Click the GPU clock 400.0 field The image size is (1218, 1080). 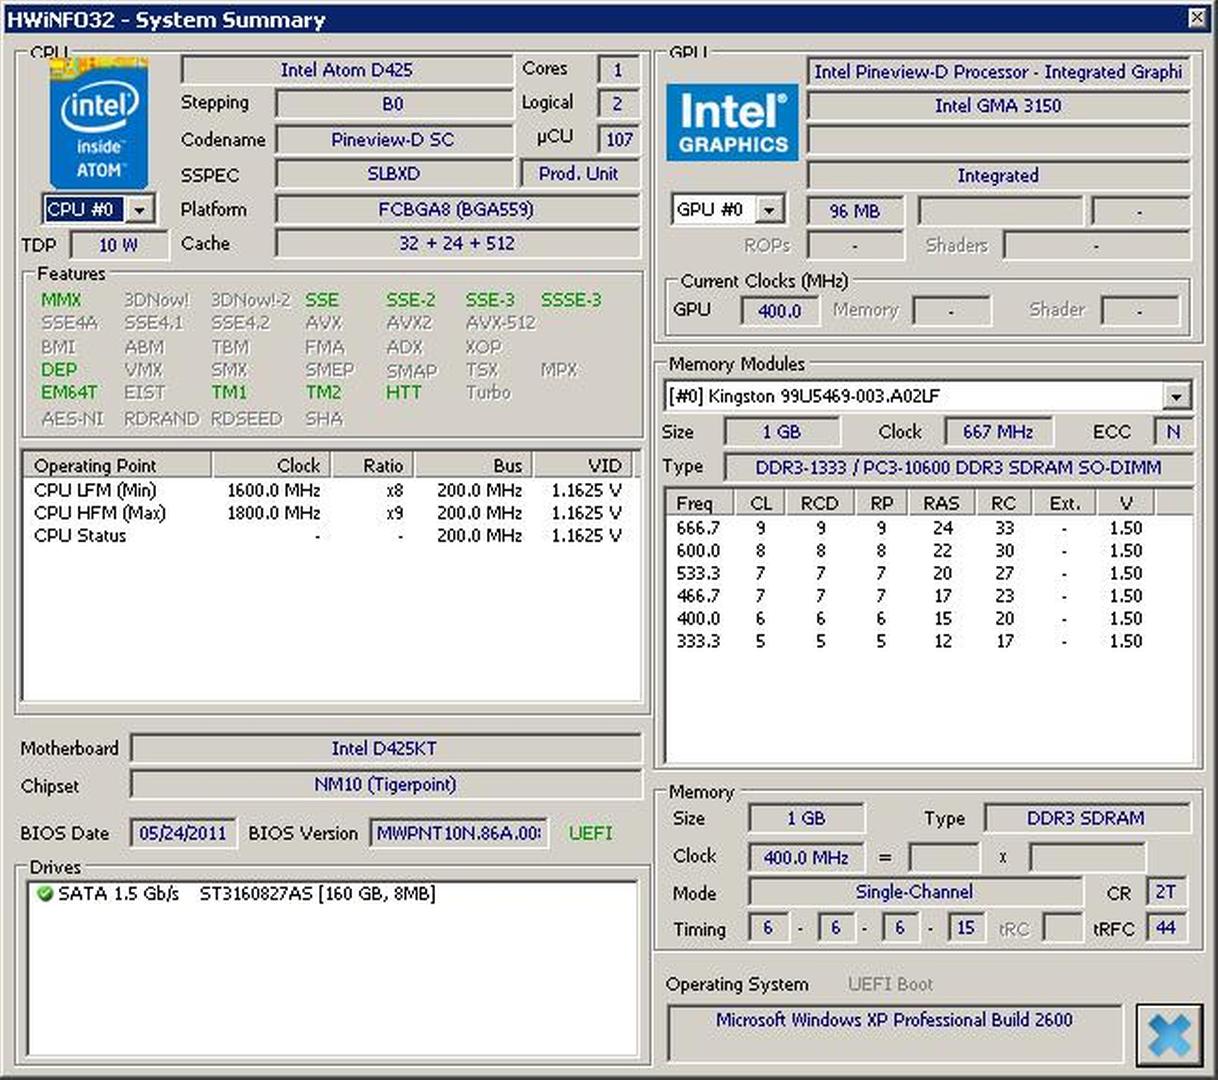(x=779, y=311)
